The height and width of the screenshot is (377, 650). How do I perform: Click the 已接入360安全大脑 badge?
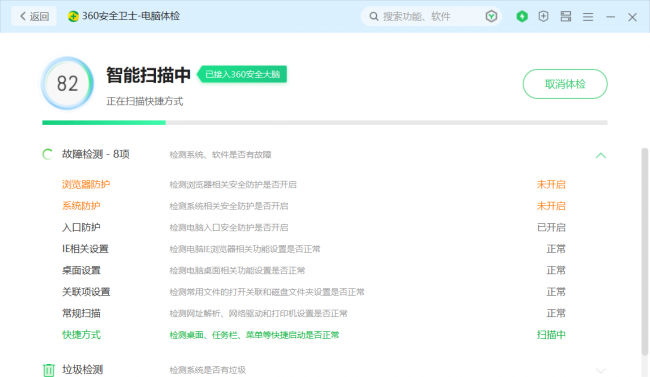(243, 74)
